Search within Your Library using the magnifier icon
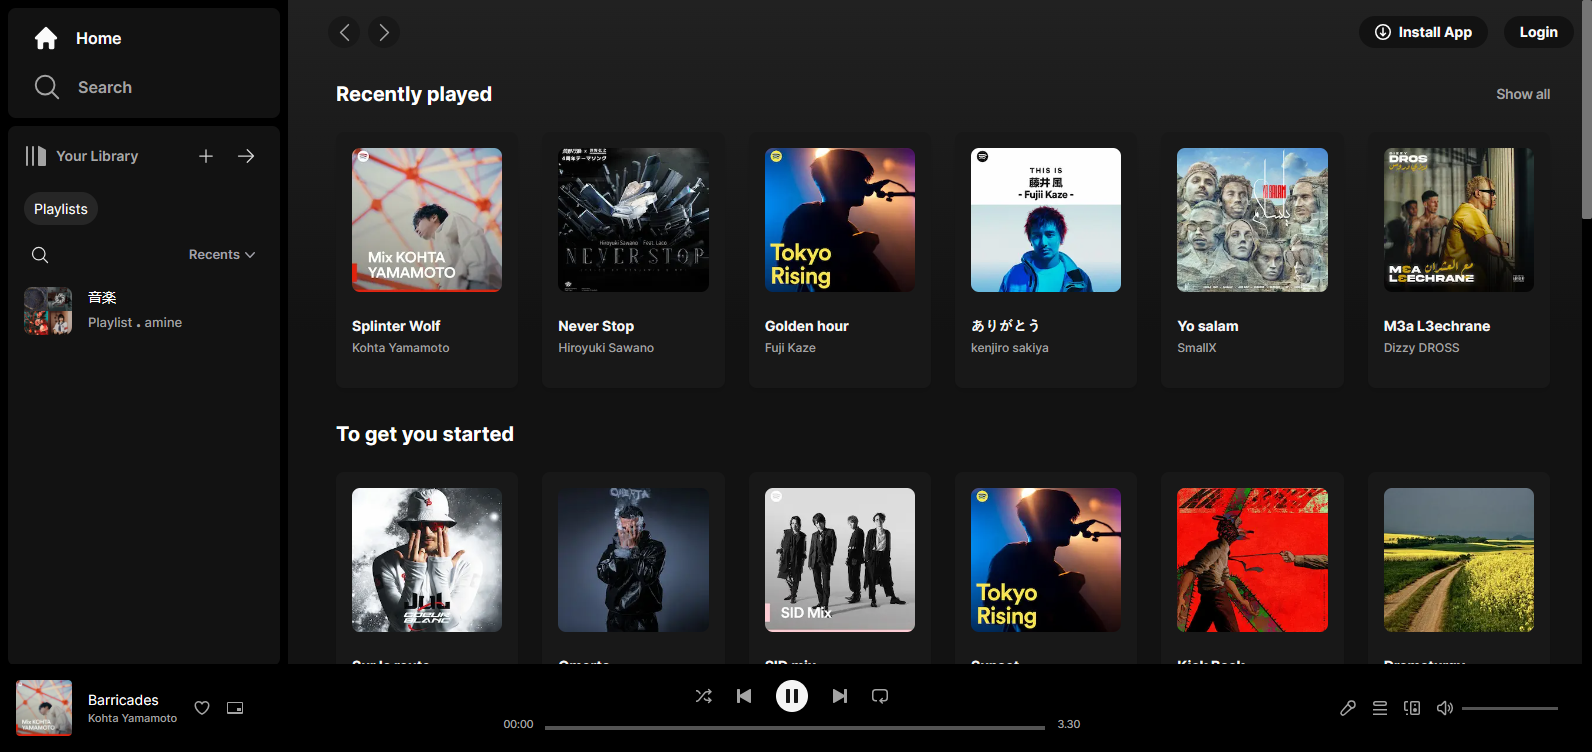1592x752 pixels. (x=40, y=255)
